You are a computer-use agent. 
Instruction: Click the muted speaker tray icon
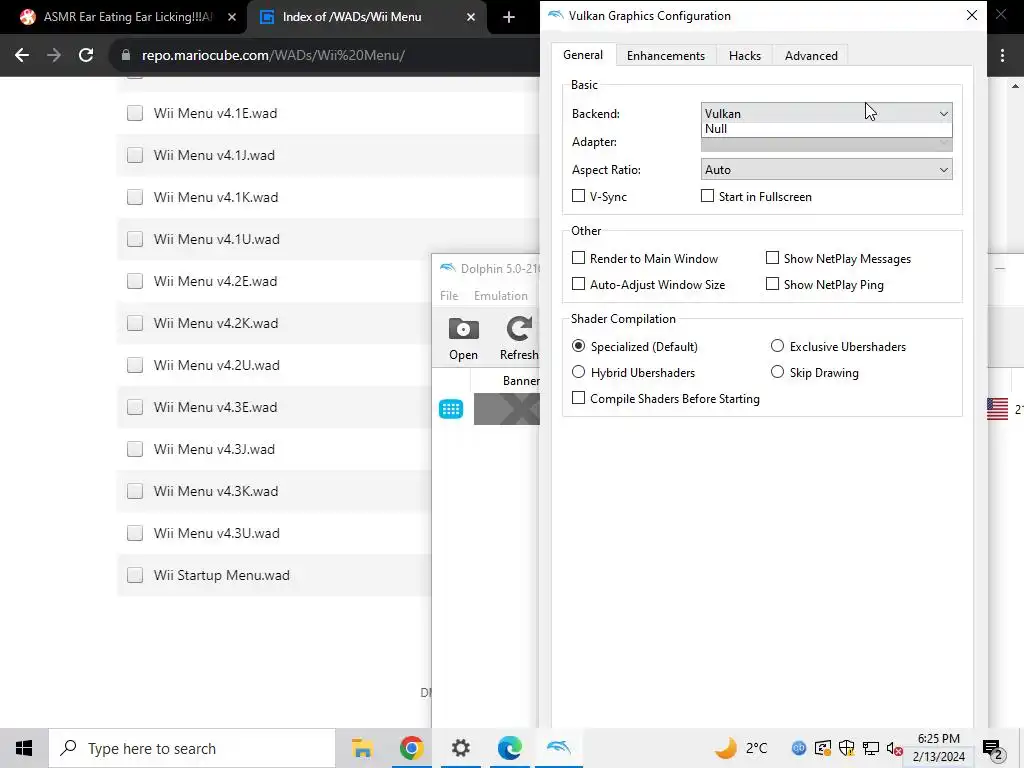[895, 748]
